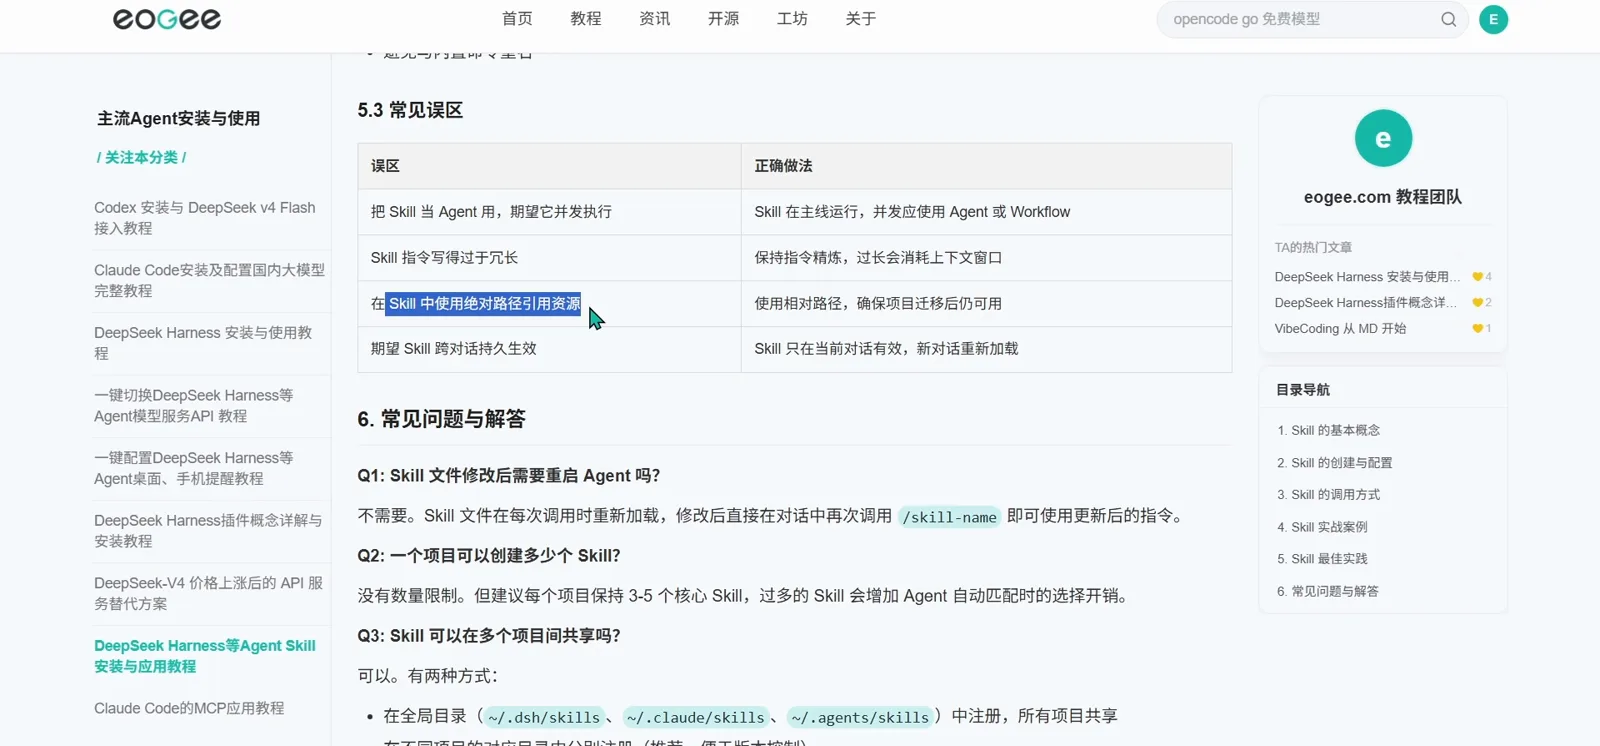Viewport: 1600px width, 746px height.
Task: Click the search magnifier icon
Action: point(1448,19)
